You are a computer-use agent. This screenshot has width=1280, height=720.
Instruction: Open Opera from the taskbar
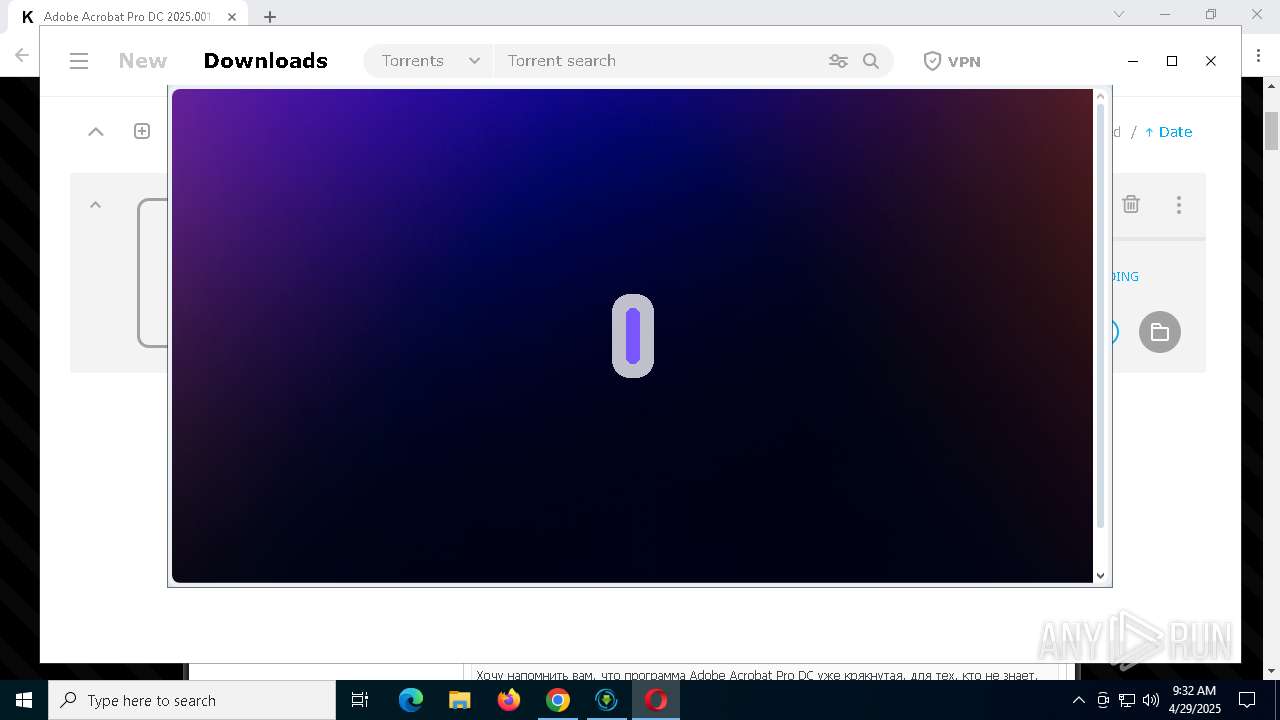[656, 700]
